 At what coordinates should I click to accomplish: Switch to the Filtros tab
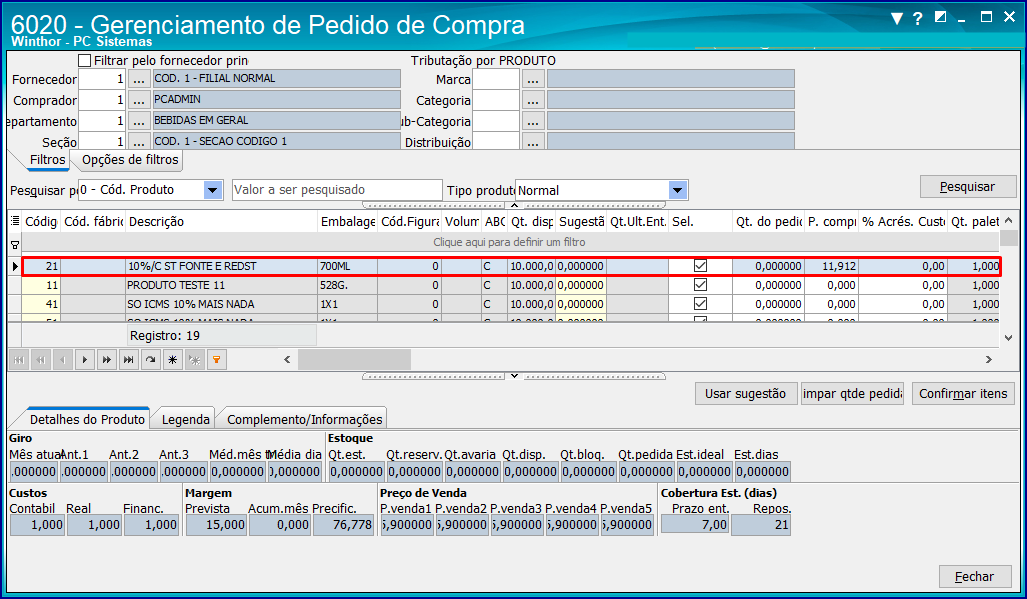coord(47,160)
